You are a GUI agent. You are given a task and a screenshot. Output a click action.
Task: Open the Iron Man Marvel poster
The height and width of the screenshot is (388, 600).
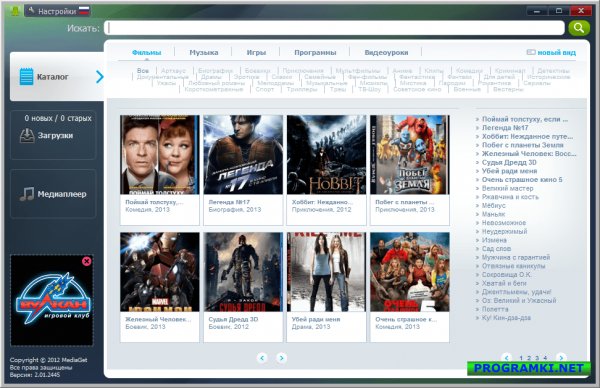click(160, 272)
